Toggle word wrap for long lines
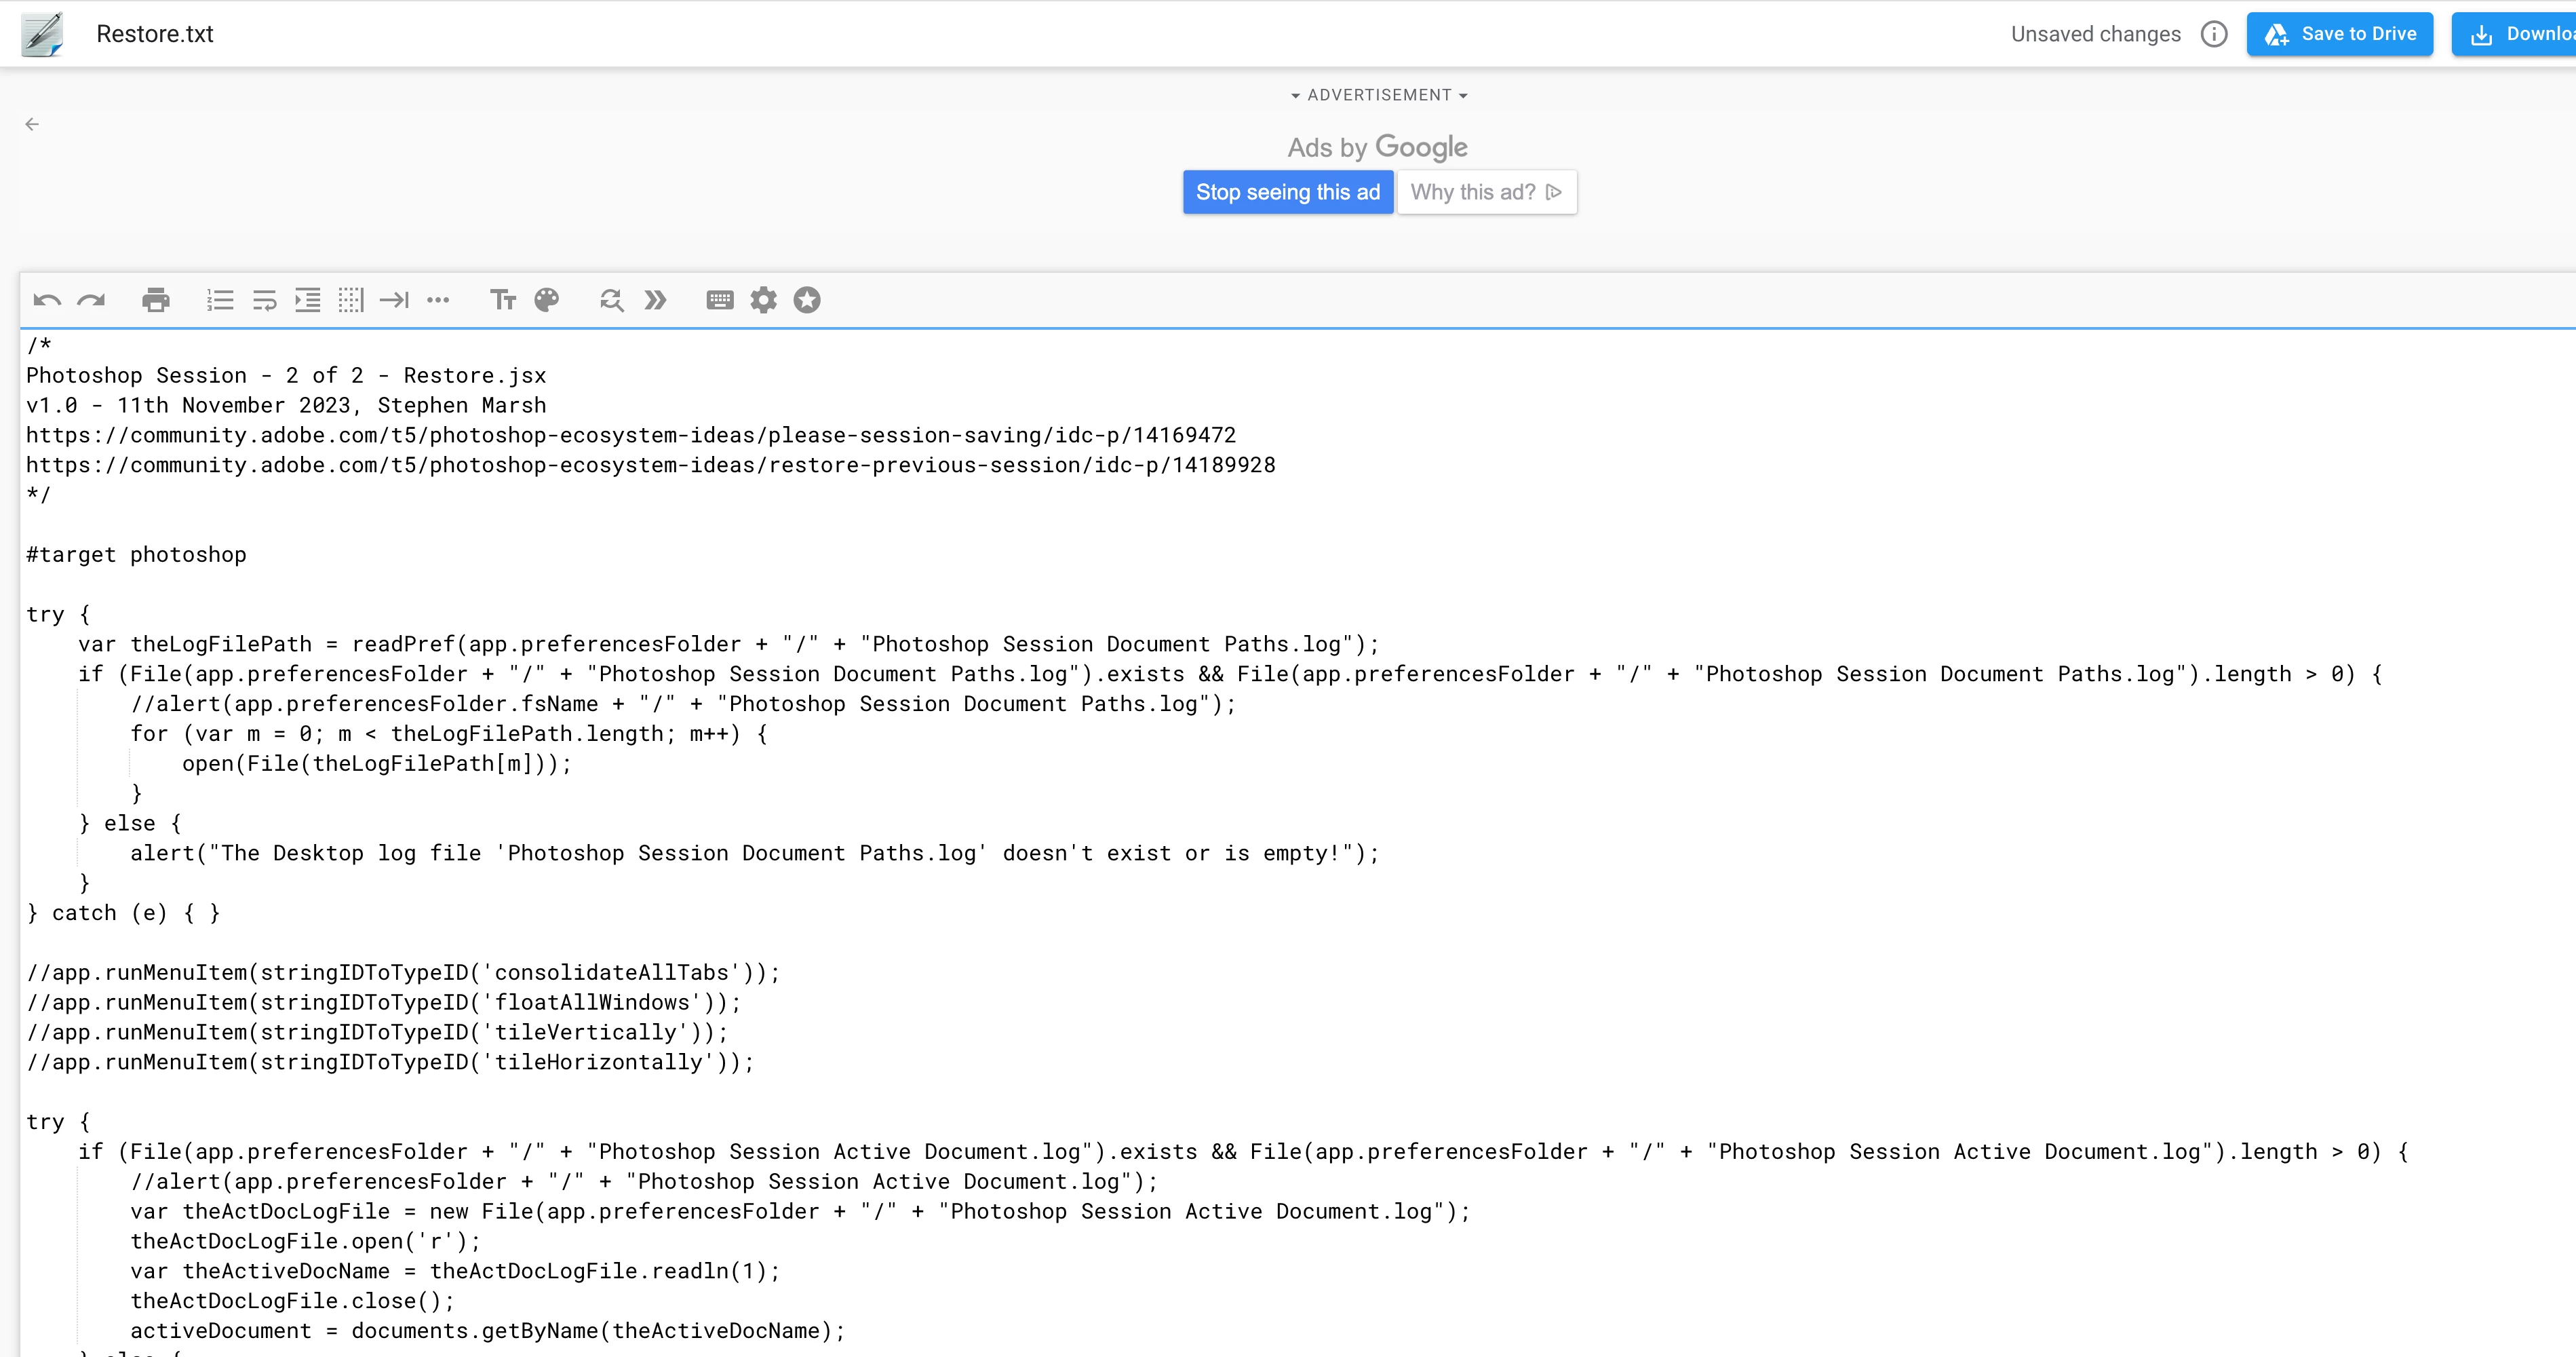The image size is (2576, 1357). [x=264, y=300]
